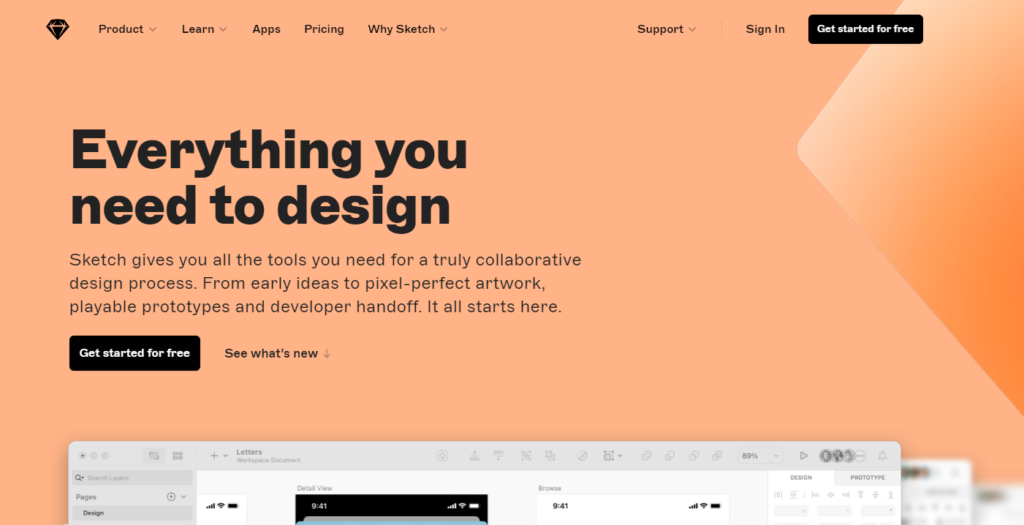The image size is (1024, 525).
Task: Switch to the PROTOTYPE inspector tab
Action: click(x=867, y=477)
